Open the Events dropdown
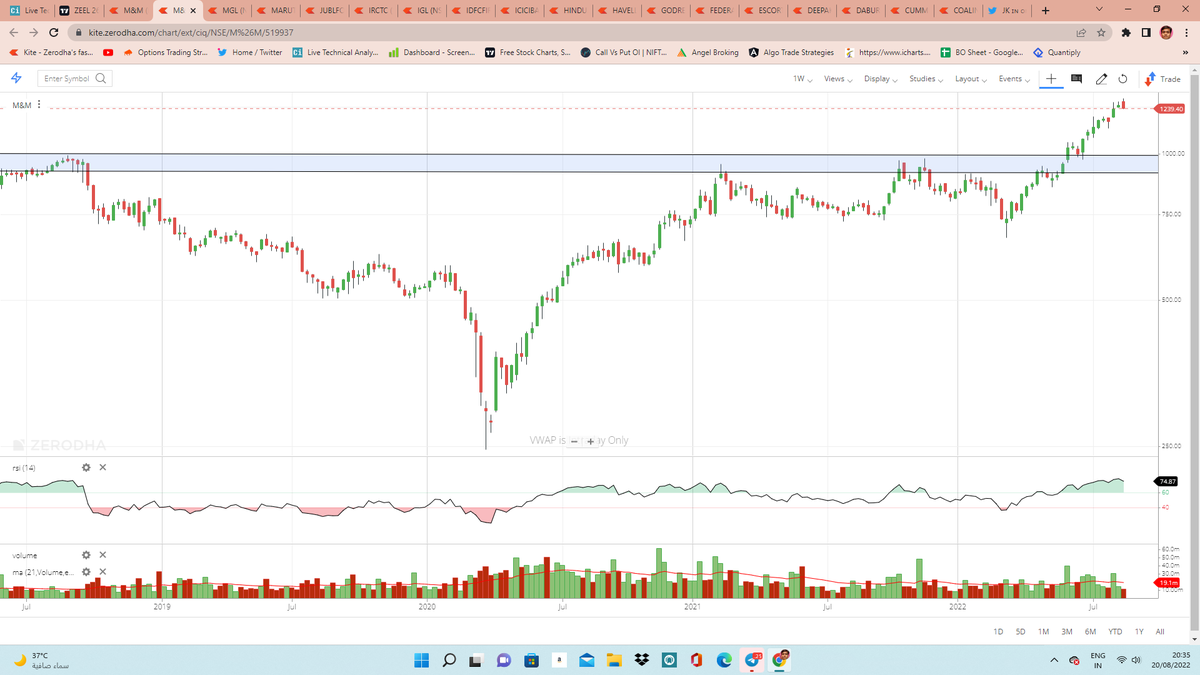The width and height of the screenshot is (1200, 675). [x=1014, y=78]
